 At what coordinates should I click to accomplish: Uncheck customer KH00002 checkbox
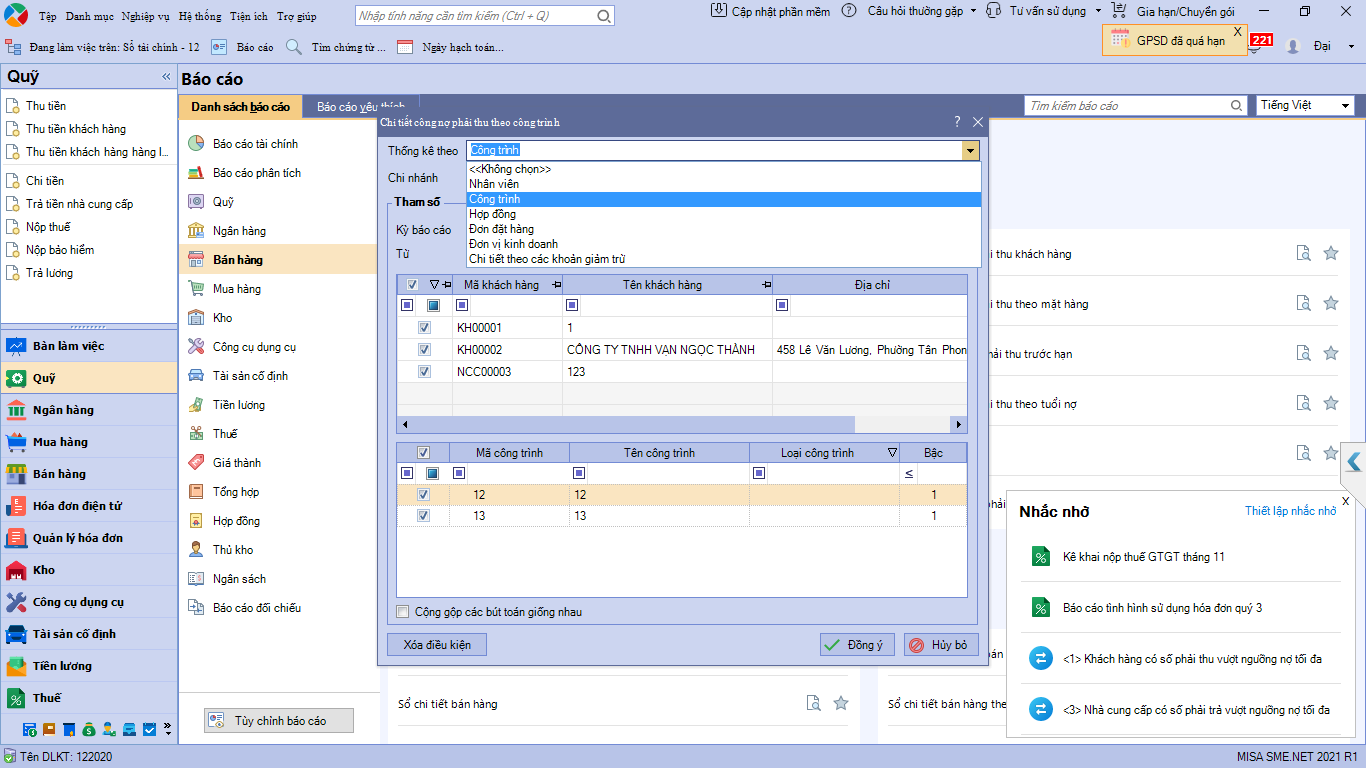point(424,350)
